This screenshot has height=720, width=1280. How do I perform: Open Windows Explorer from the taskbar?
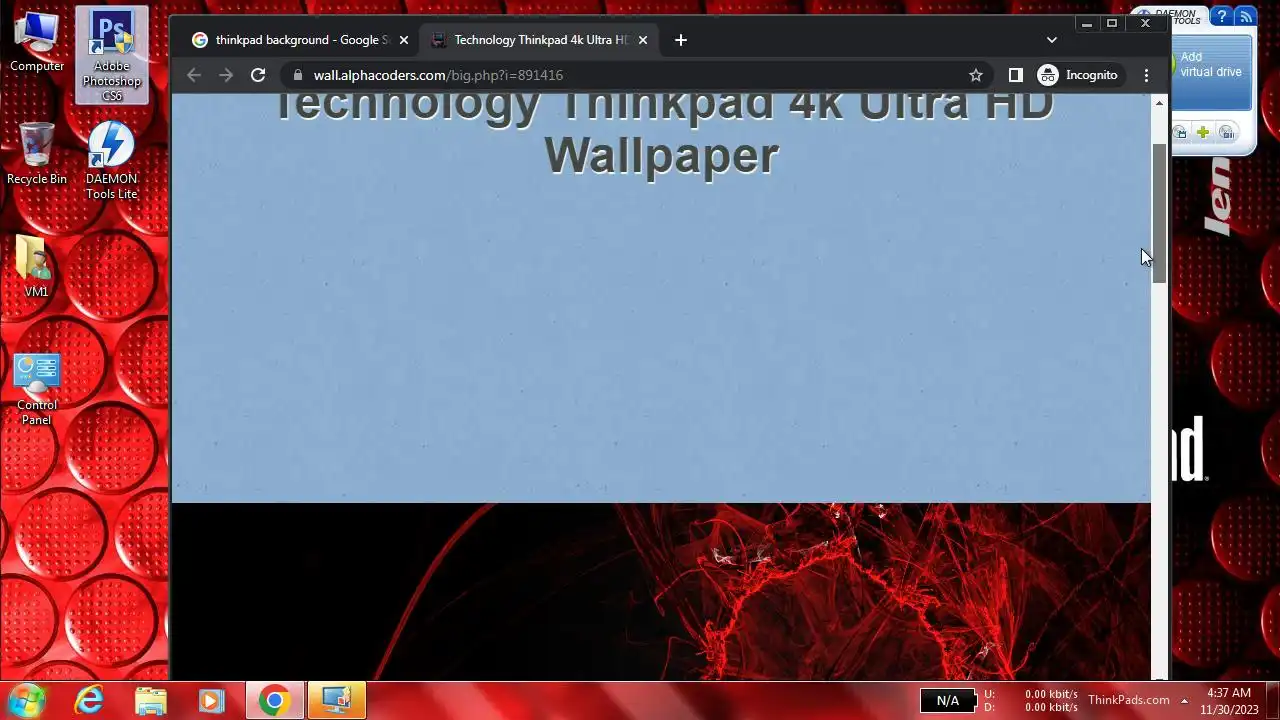(150, 701)
